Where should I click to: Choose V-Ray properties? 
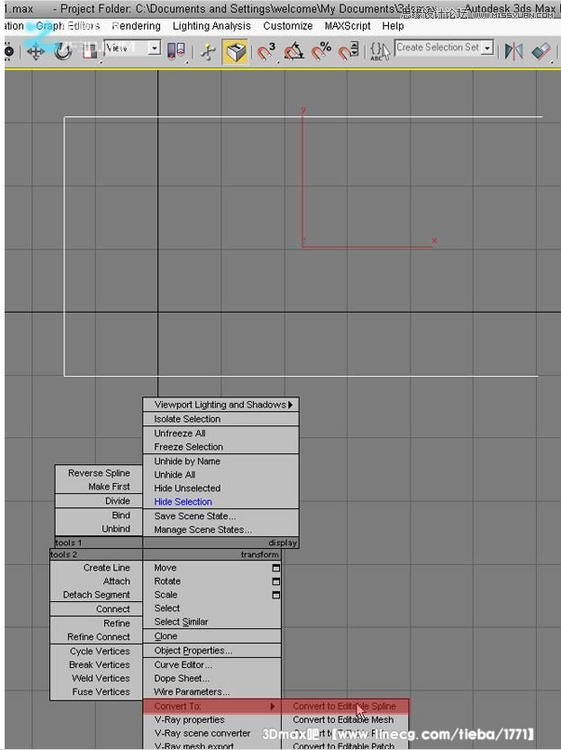click(x=212, y=720)
